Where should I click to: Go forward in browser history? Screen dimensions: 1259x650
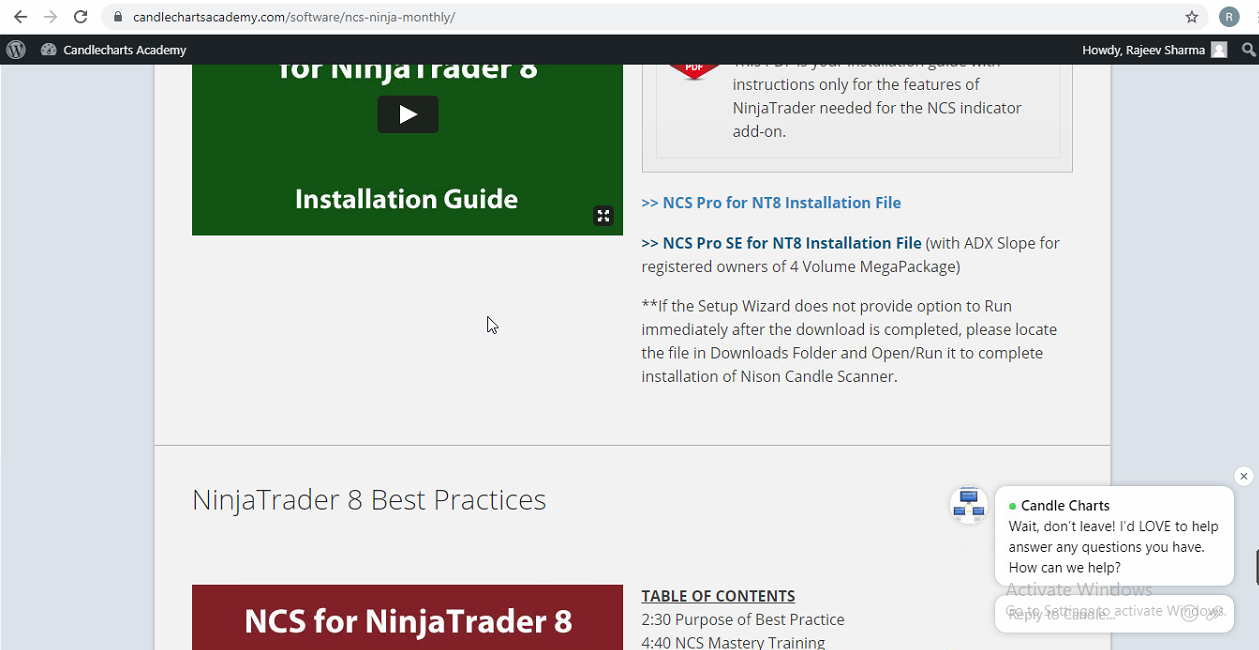click(51, 17)
